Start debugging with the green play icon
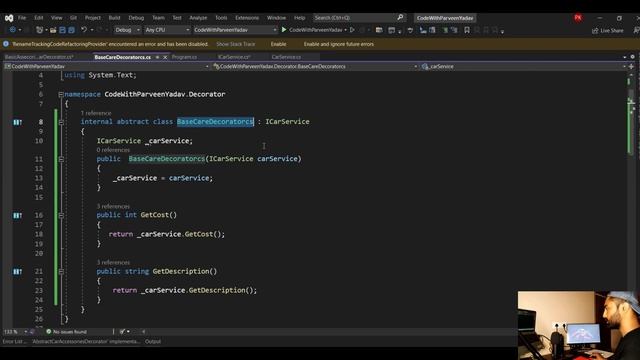 click(x=284, y=30)
